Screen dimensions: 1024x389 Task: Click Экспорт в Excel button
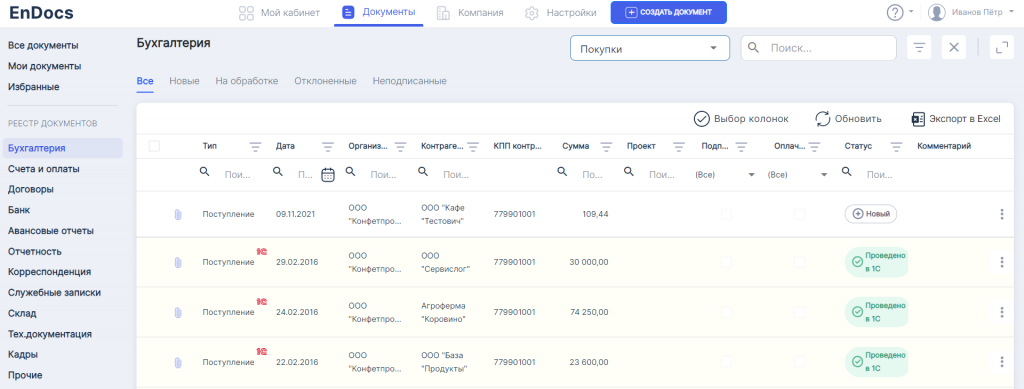point(956,119)
